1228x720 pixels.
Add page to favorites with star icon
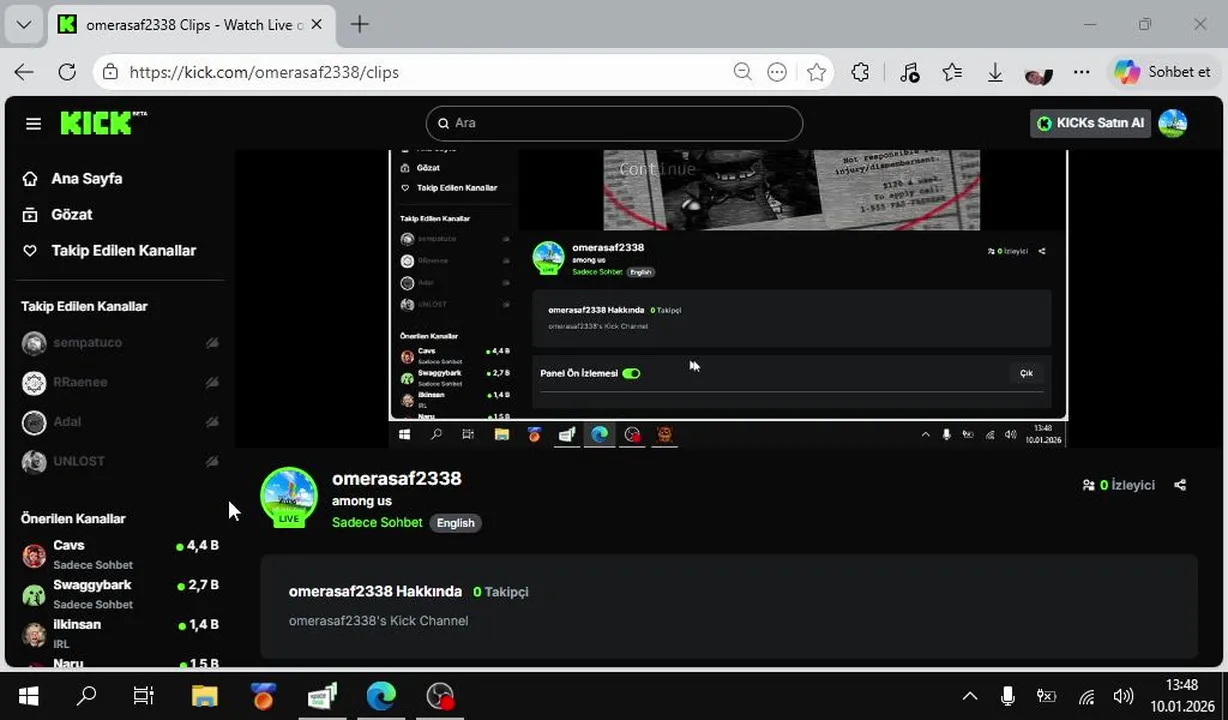tap(817, 72)
